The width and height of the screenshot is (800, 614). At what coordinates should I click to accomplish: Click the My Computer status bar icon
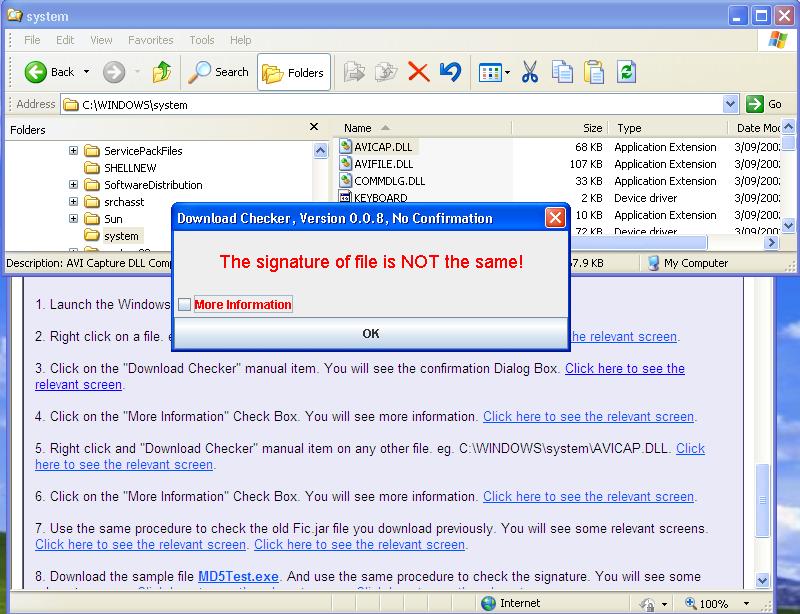(654, 263)
